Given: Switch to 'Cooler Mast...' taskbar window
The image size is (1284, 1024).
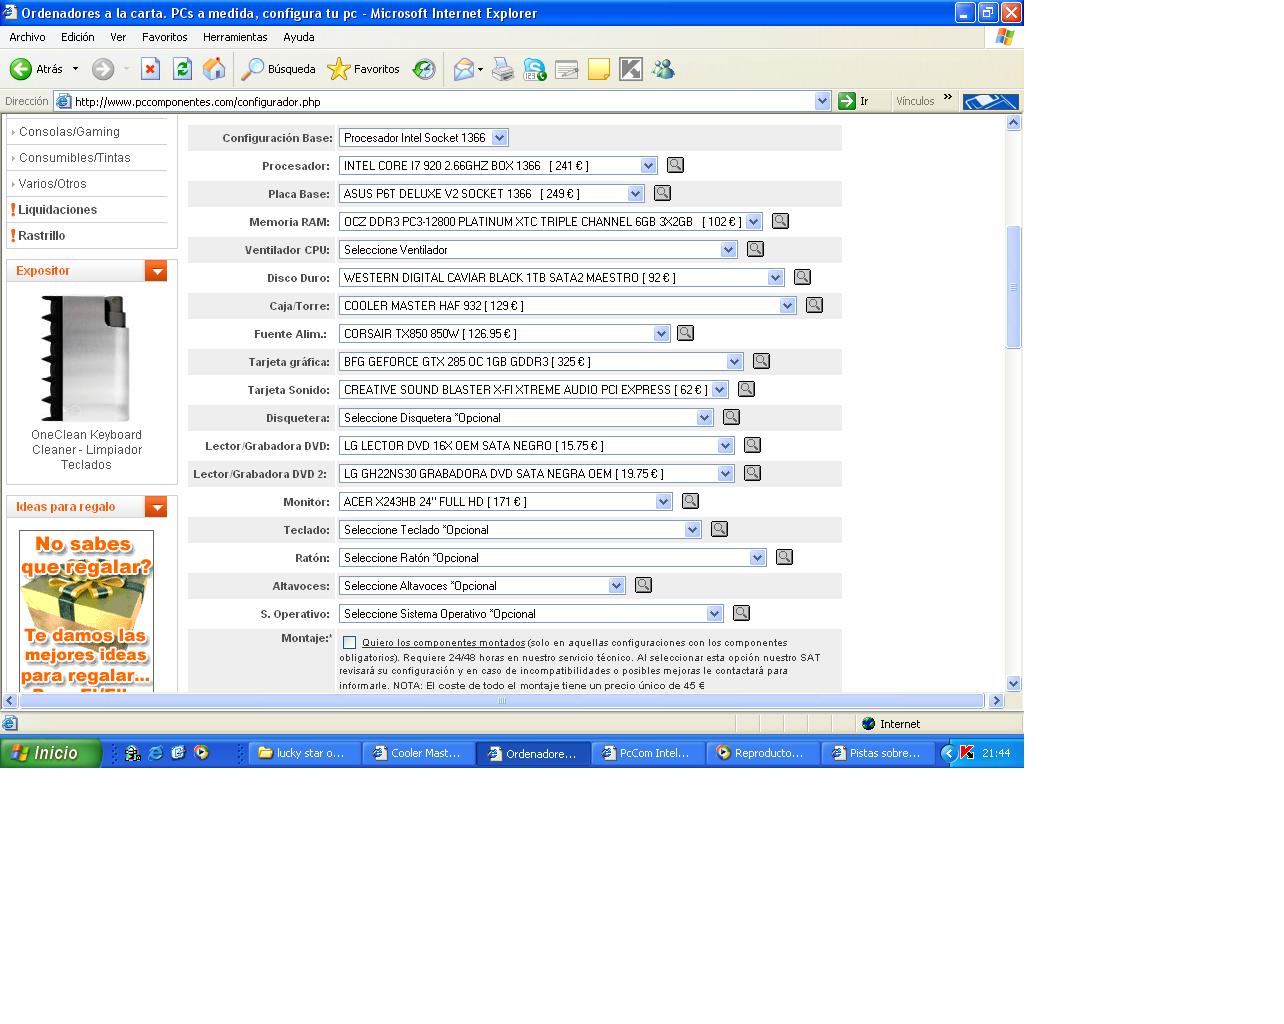Looking at the screenshot, I should coord(418,753).
